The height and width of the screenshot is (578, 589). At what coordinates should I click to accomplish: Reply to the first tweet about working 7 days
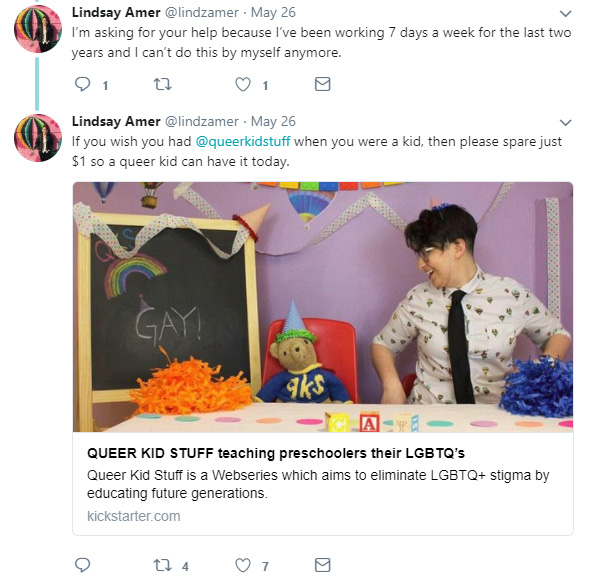click(82, 84)
